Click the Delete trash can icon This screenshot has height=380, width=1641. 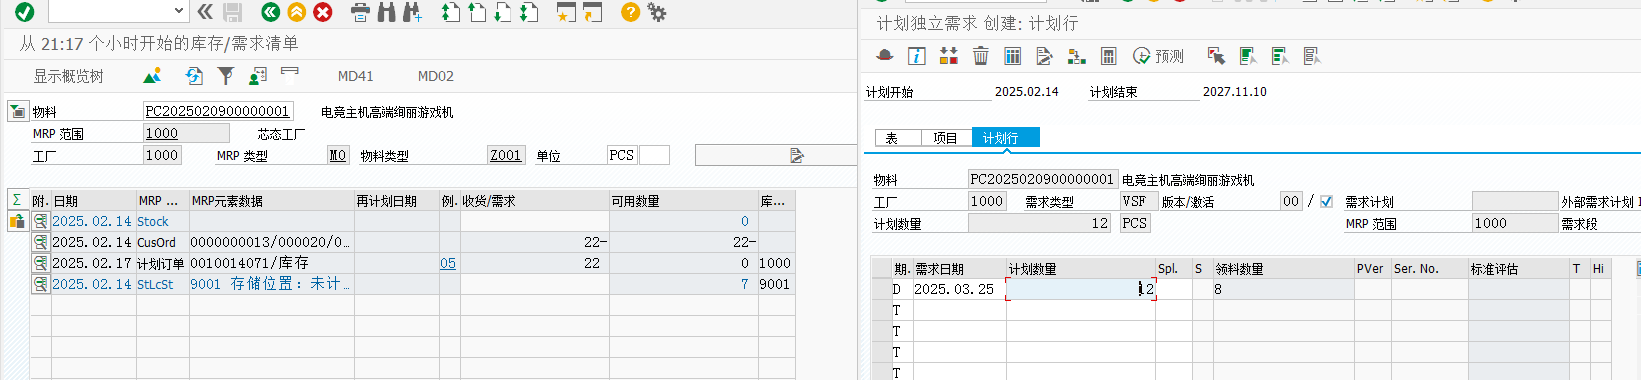[x=980, y=56]
